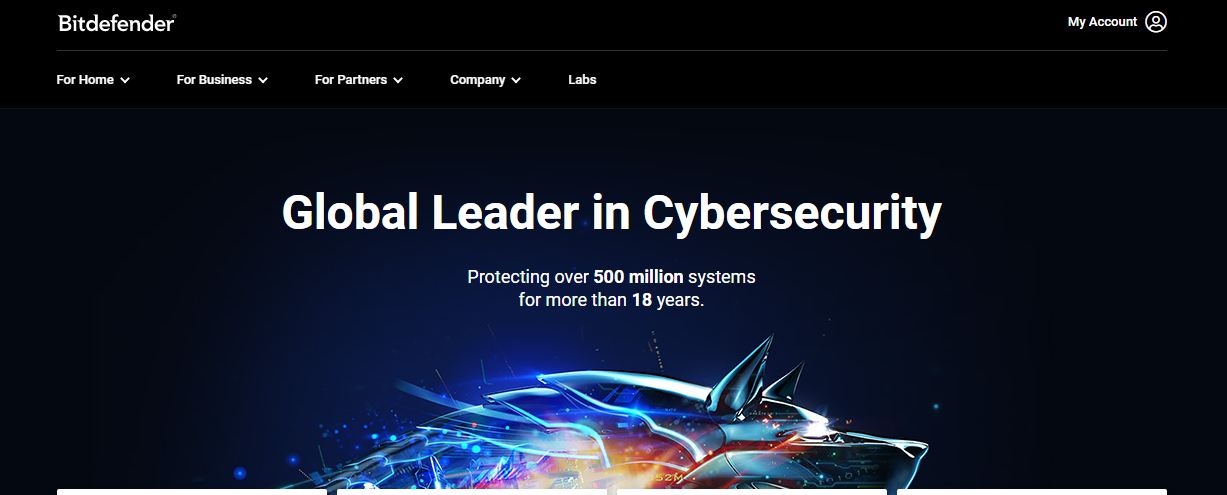Select the second white card at the bottom
Image resolution: width=1227 pixels, height=495 pixels.
(x=472, y=492)
